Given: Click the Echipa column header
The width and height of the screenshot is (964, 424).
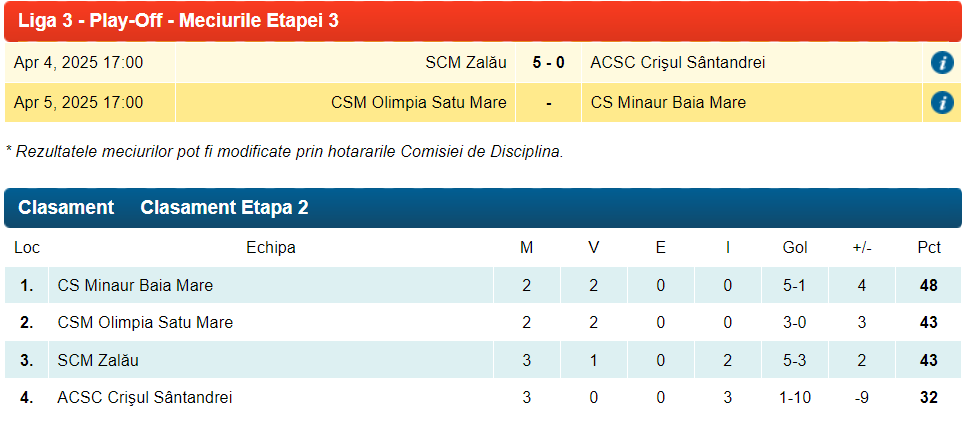Looking at the screenshot, I should click(x=271, y=248).
